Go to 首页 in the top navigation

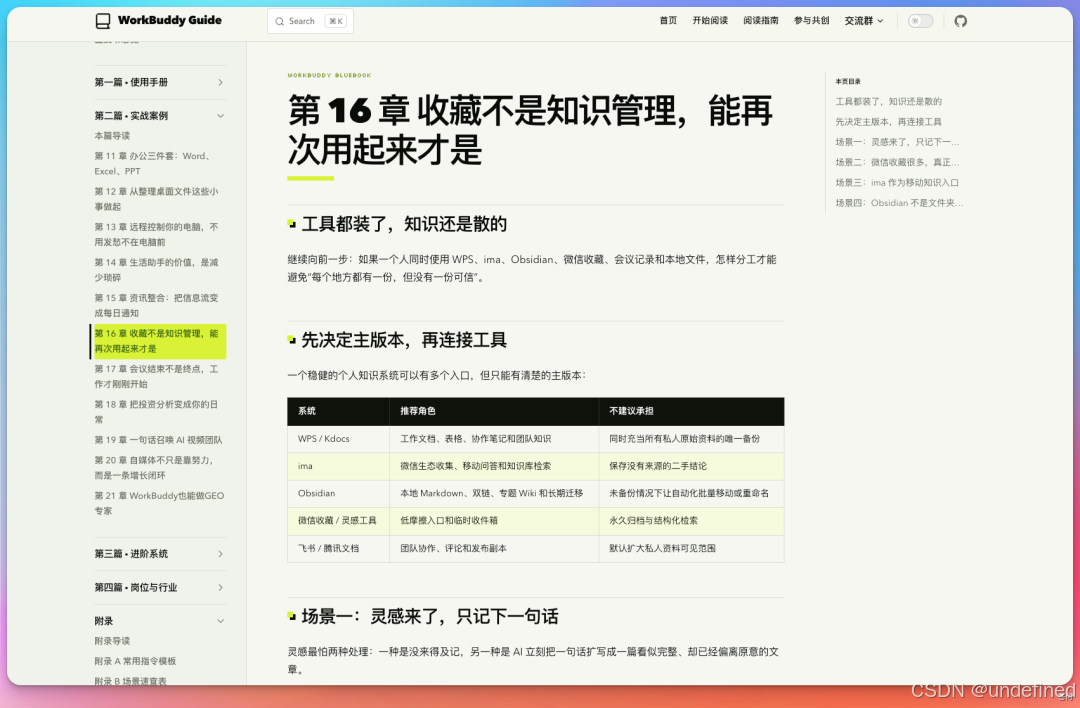(668, 21)
